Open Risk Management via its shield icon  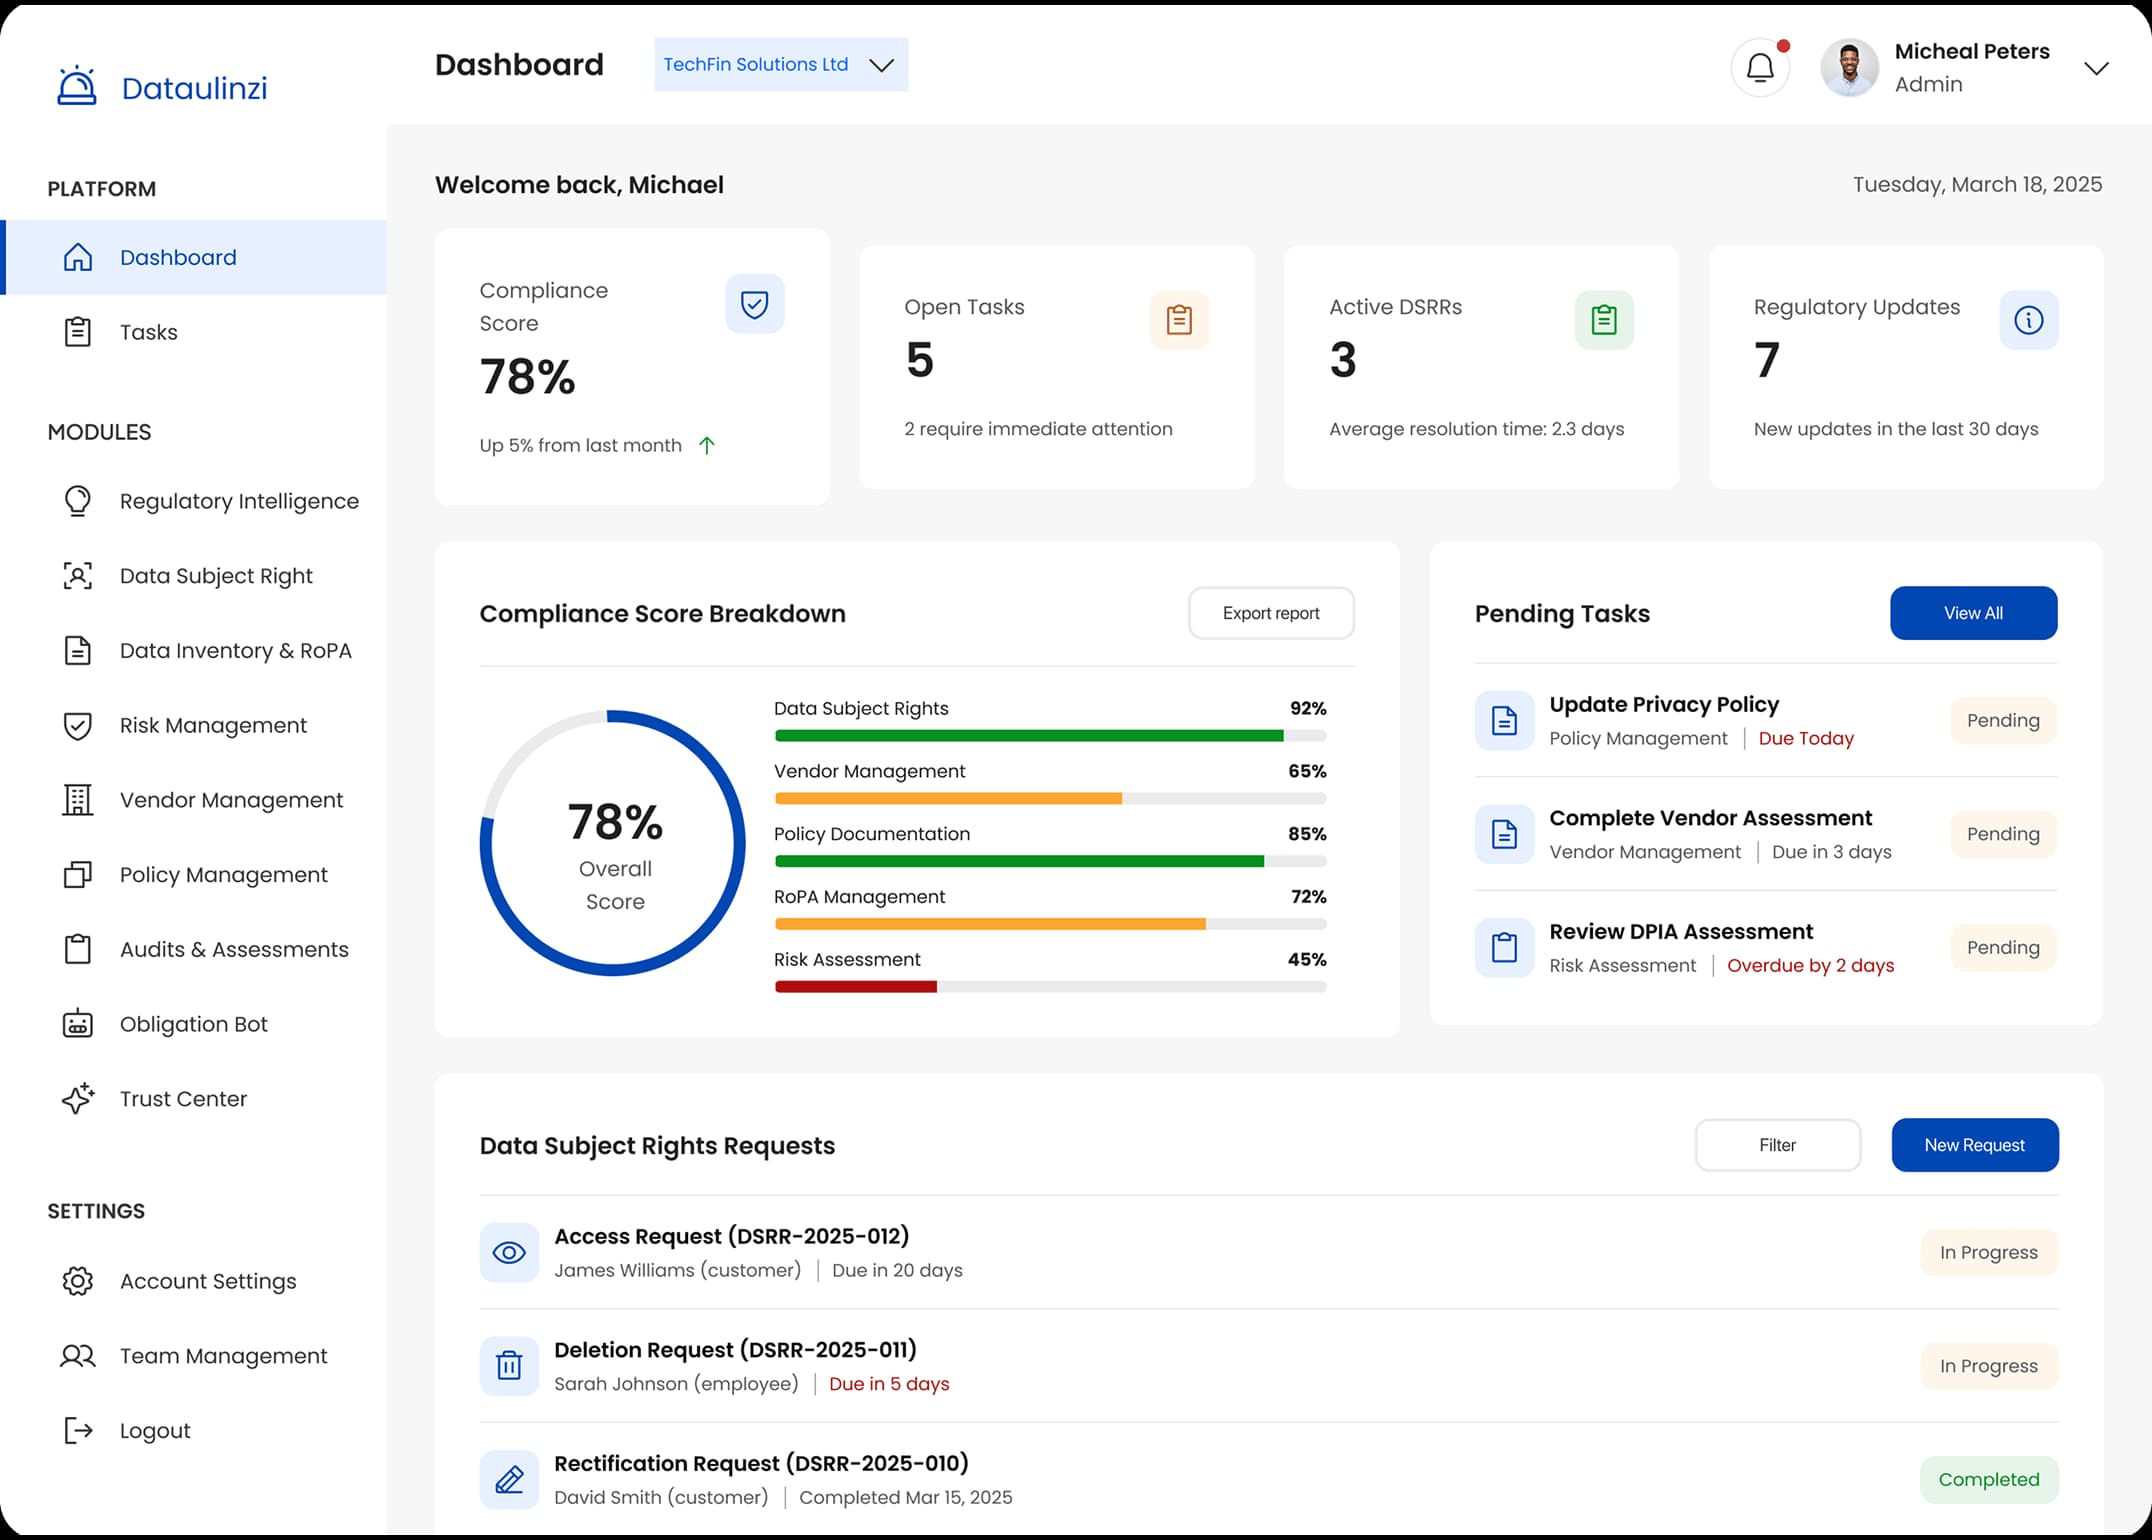pos(77,725)
